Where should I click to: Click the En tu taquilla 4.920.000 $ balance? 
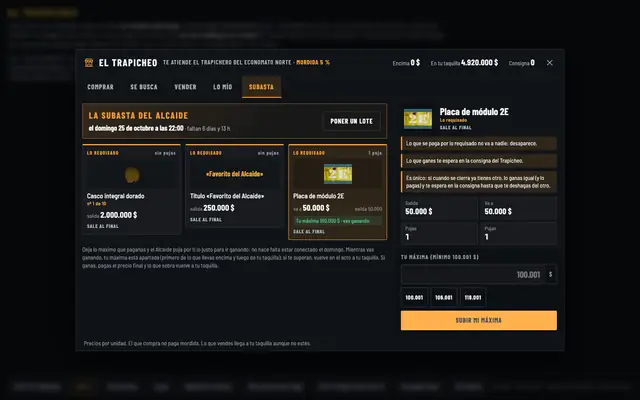point(464,63)
